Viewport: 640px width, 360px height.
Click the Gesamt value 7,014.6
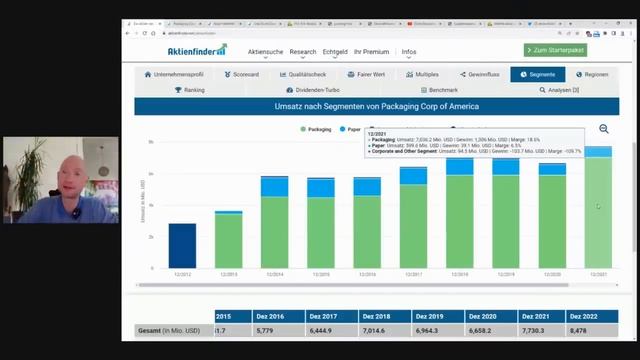374,331
